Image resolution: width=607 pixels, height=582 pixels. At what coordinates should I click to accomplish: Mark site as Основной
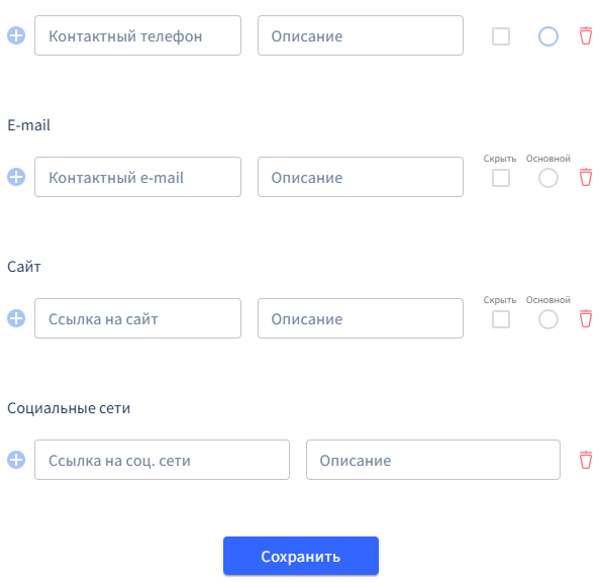coord(548,320)
